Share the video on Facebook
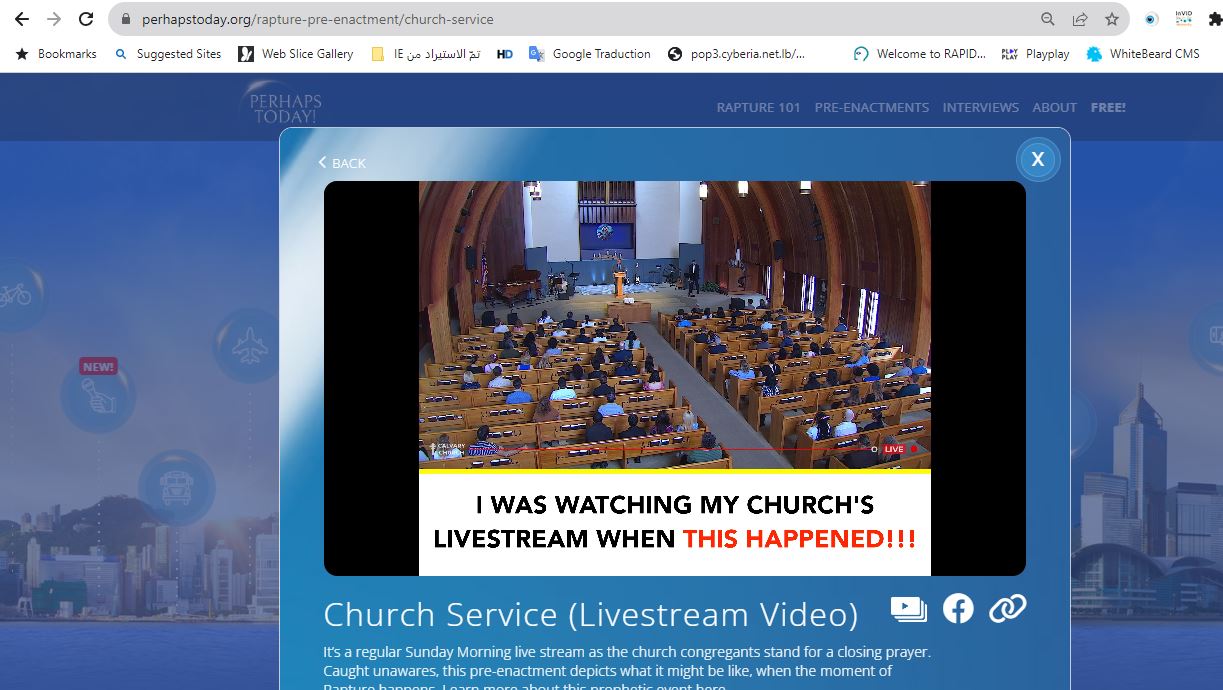The image size is (1223, 690). coord(958,608)
